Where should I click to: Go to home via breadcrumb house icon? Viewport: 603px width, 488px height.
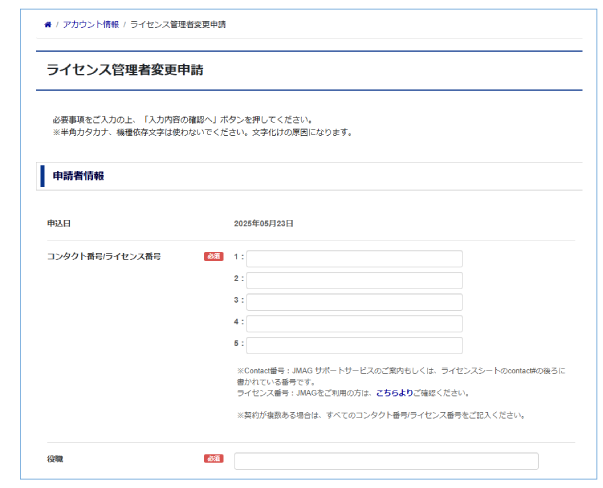pos(48,25)
